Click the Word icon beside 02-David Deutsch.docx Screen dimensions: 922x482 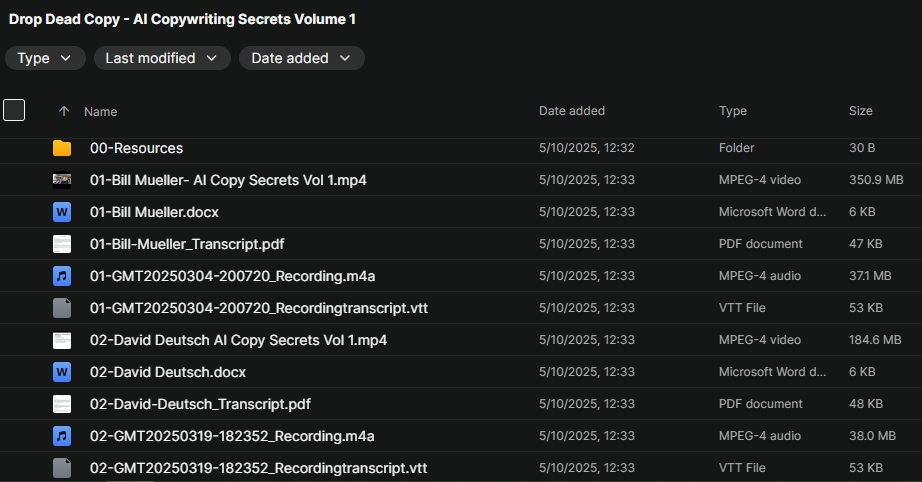pos(62,372)
